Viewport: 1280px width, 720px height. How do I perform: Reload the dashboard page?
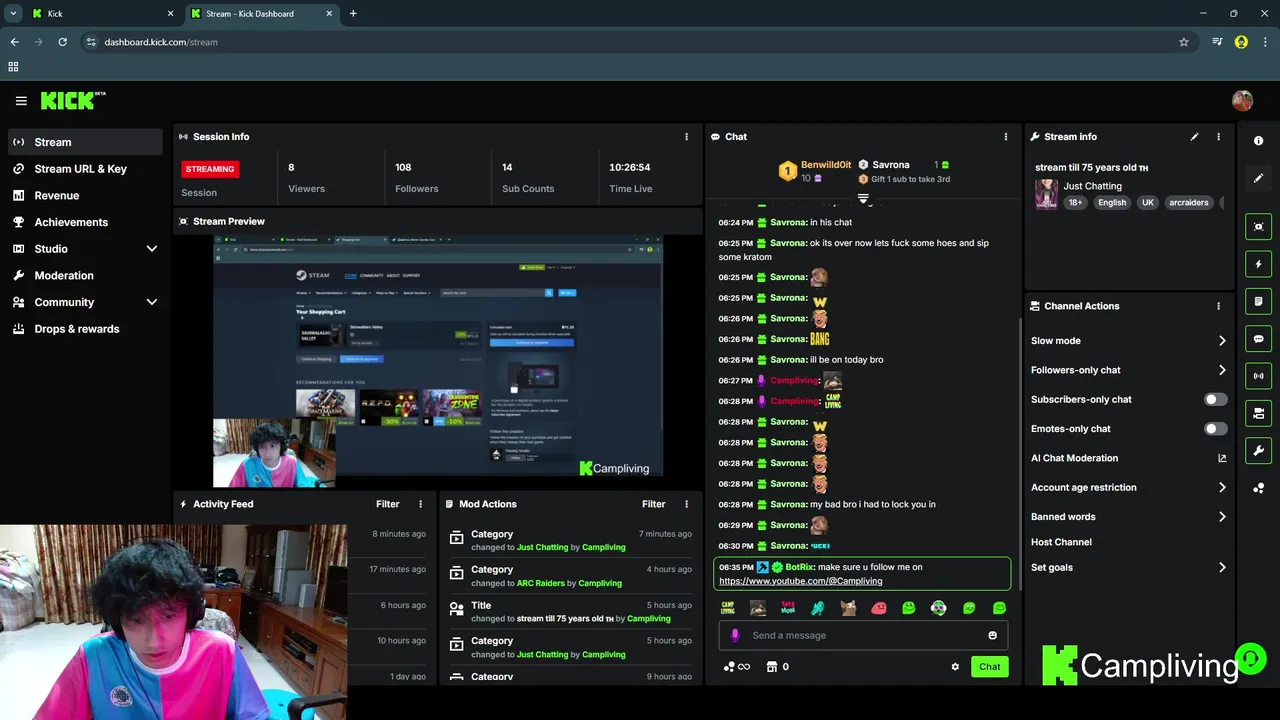click(62, 42)
